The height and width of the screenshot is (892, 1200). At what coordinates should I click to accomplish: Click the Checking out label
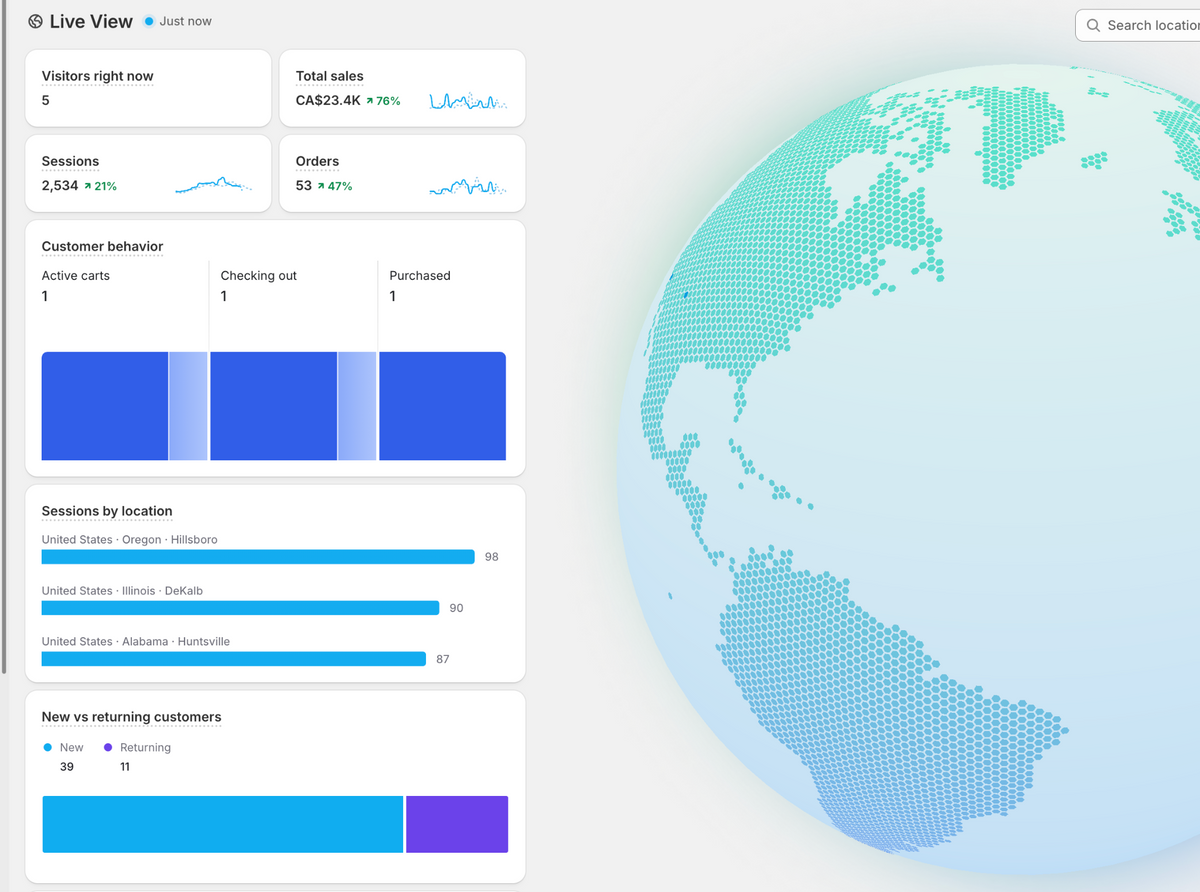259,276
